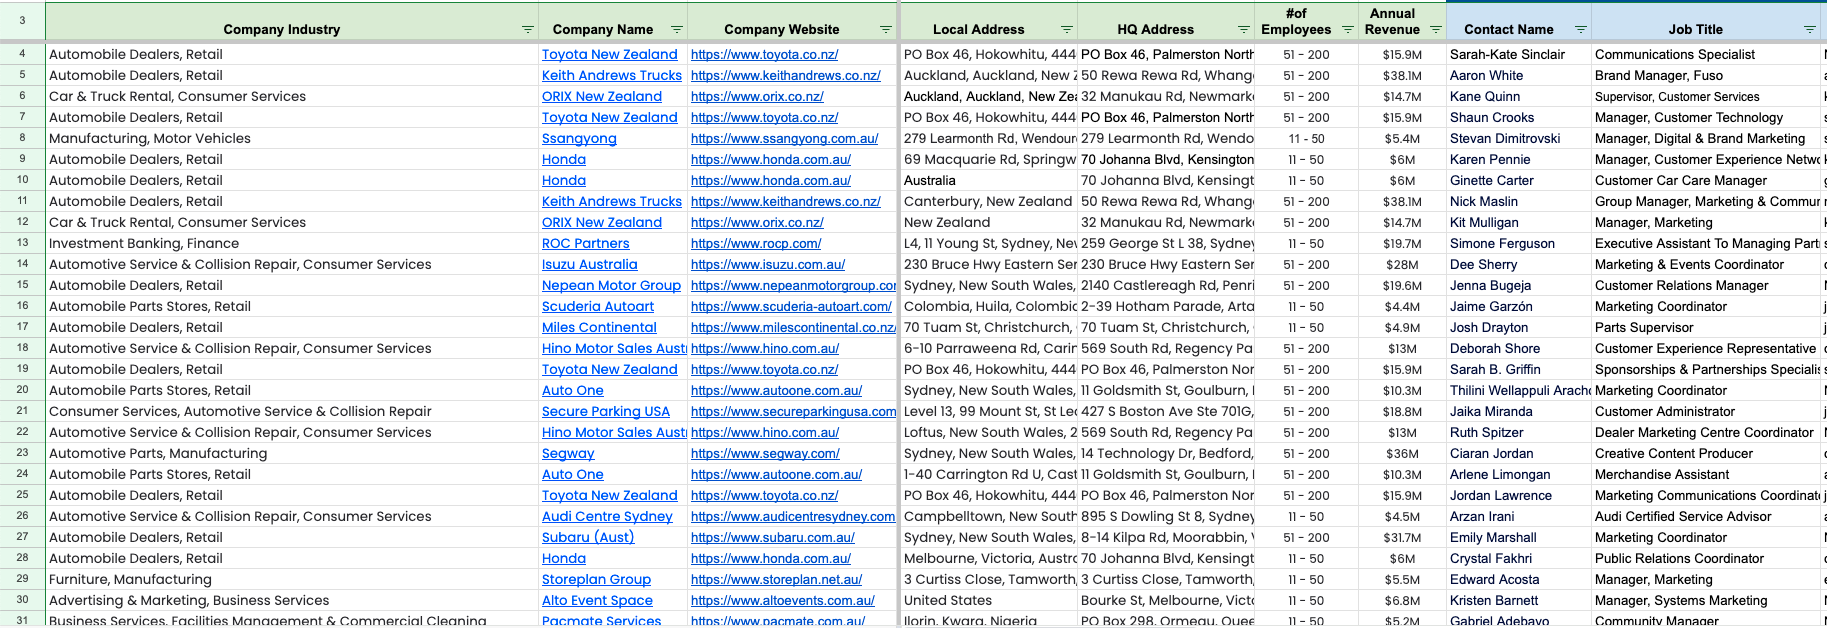Select the Aaron White contact cell
Screen dimensions: 1827x628
point(1519,76)
